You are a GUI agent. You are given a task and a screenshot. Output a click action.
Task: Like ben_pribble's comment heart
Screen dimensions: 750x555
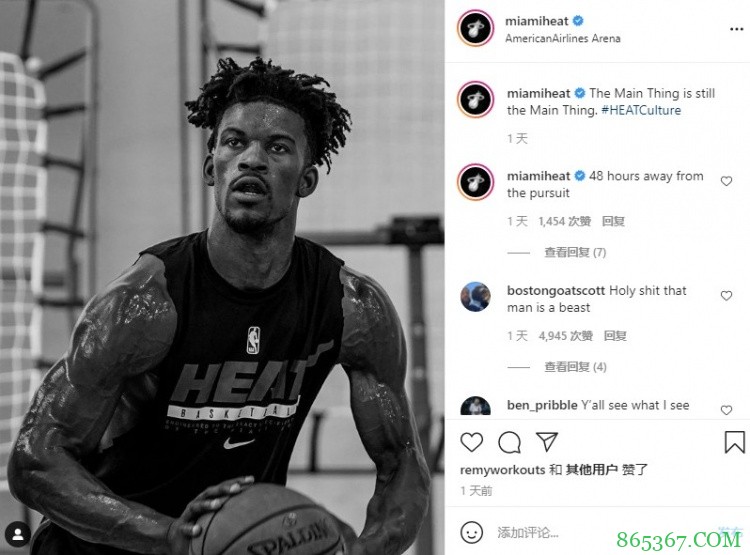pos(726,410)
